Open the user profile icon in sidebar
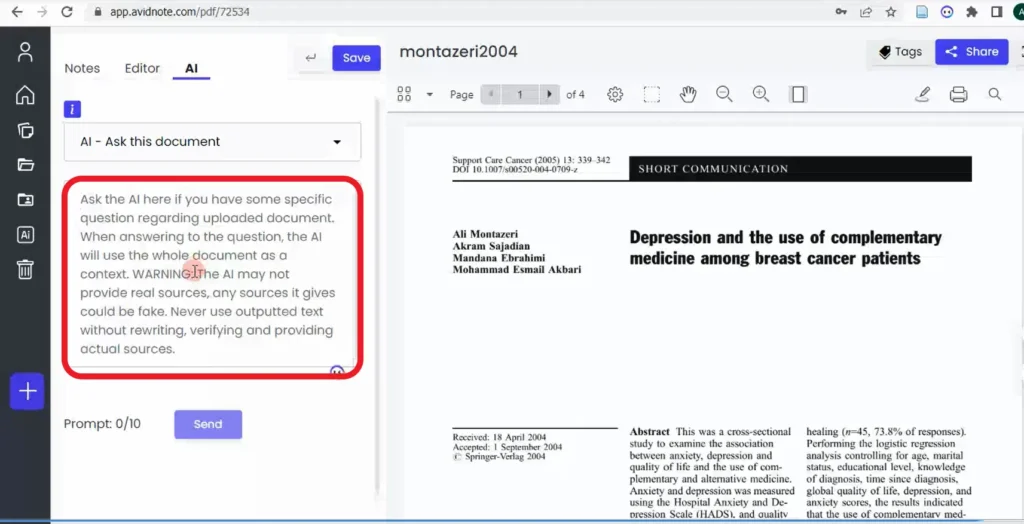The height and width of the screenshot is (524, 1024). [25, 52]
